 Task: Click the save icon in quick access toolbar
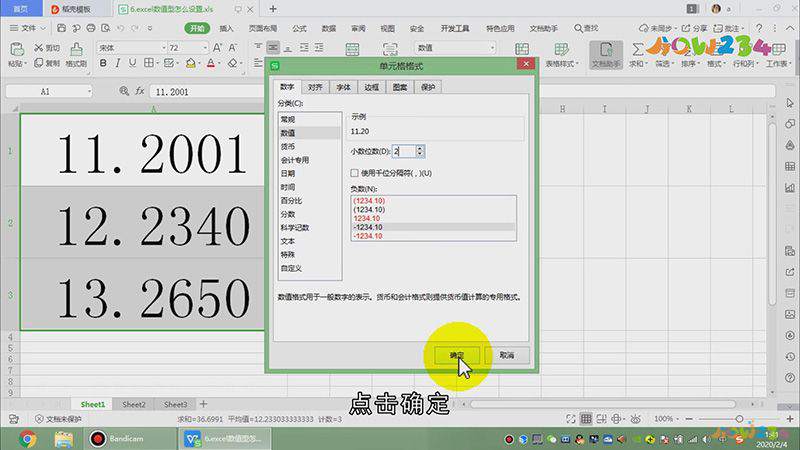click(x=61, y=28)
